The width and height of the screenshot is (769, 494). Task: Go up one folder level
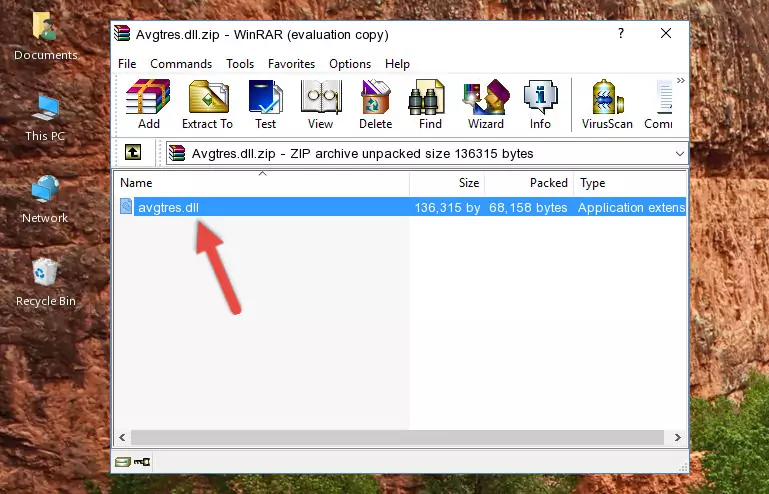133,153
